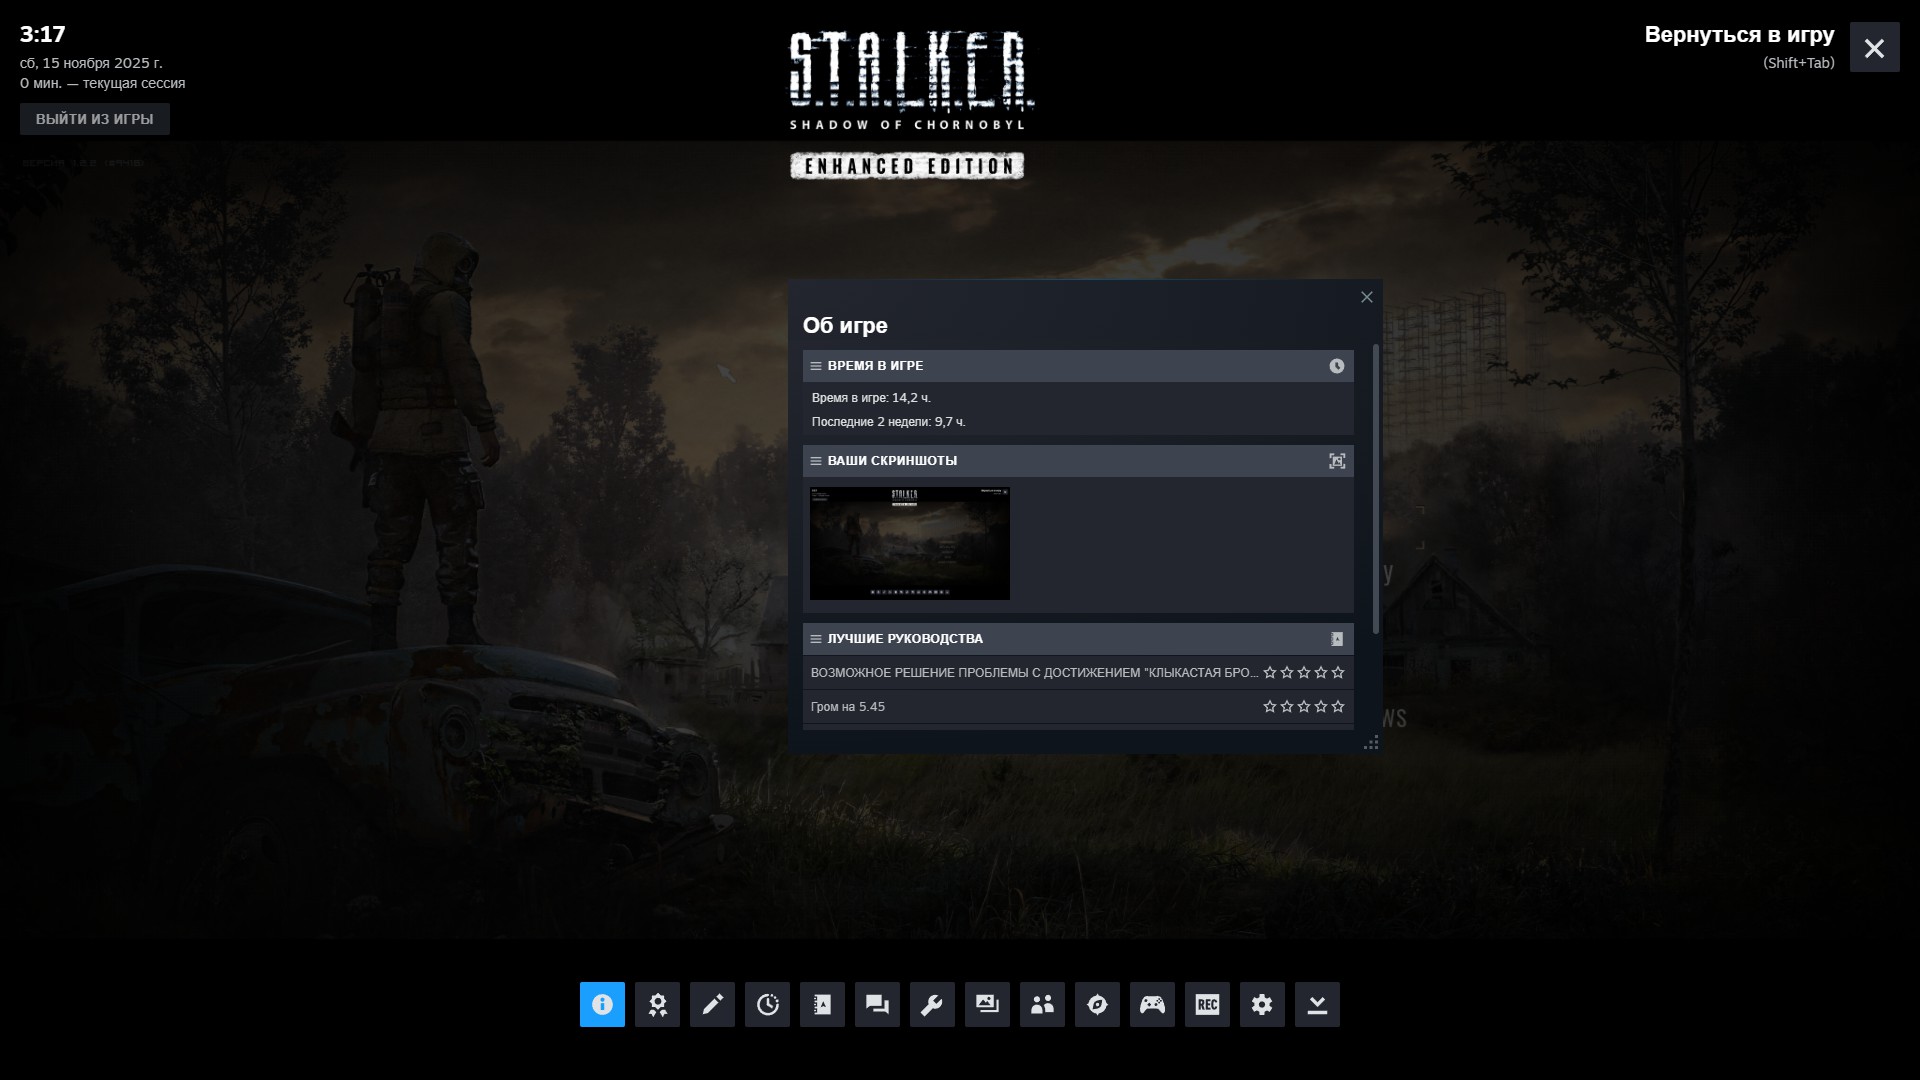Screen dimensions: 1920x1080
Task: Open the Achievements overlay panel
Action: click(657, 1004)
